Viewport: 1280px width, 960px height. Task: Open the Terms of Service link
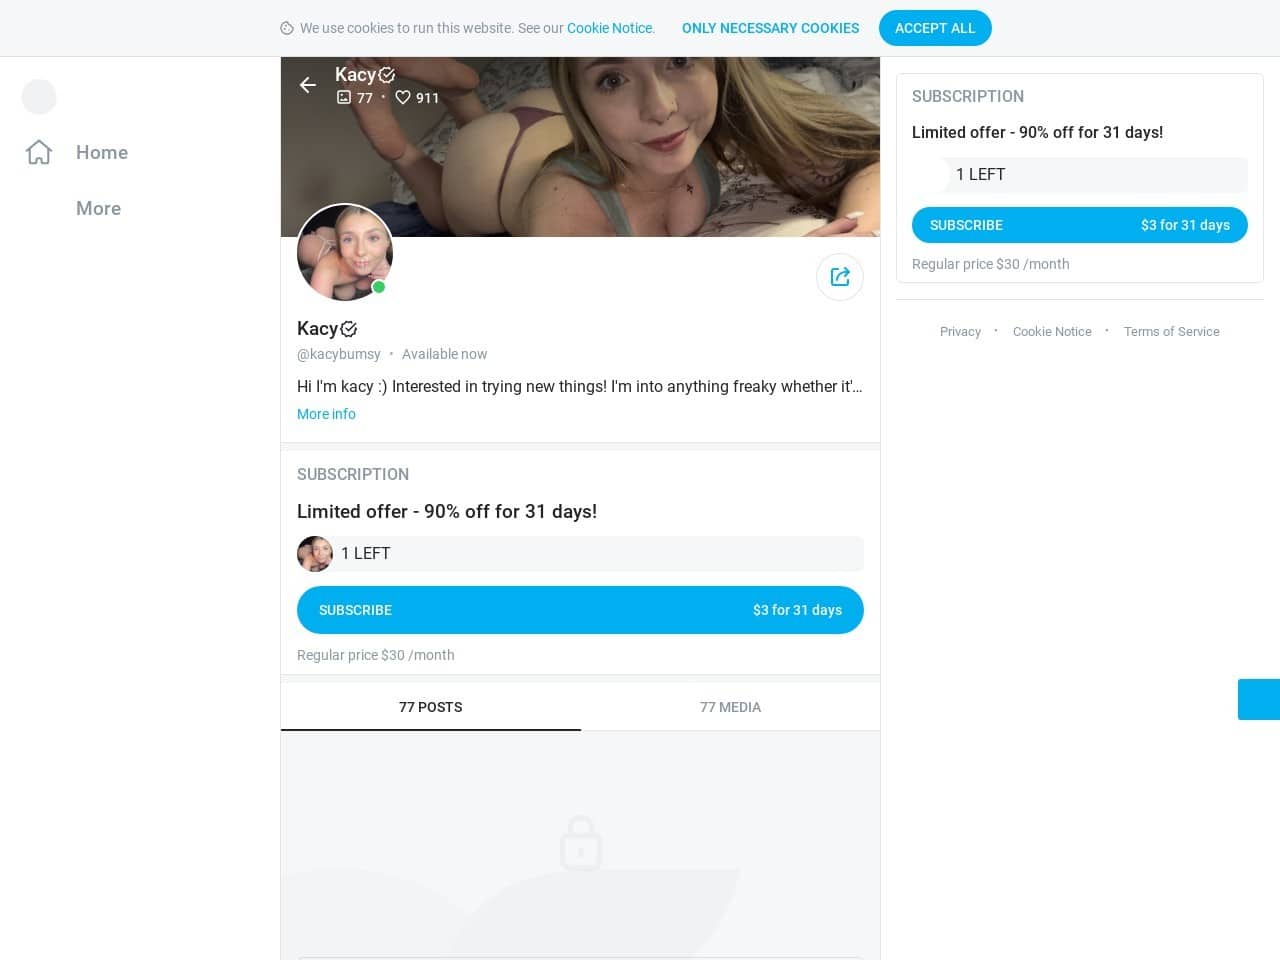[x=1171, y=332]
